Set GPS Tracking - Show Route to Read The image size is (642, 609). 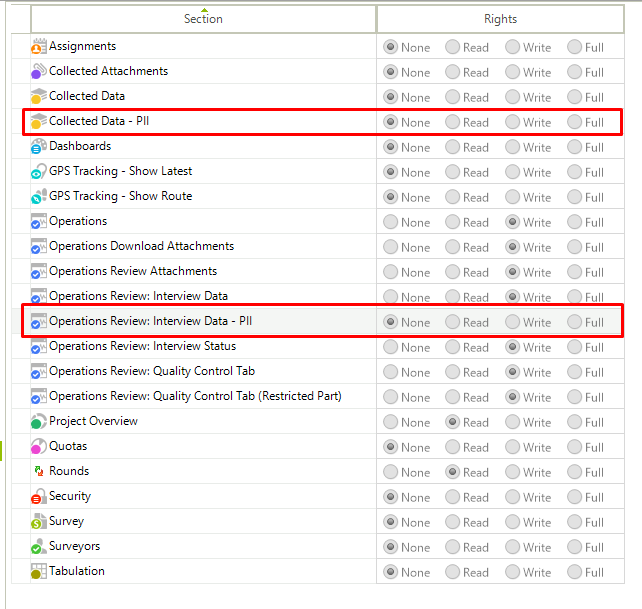[452, 197]
